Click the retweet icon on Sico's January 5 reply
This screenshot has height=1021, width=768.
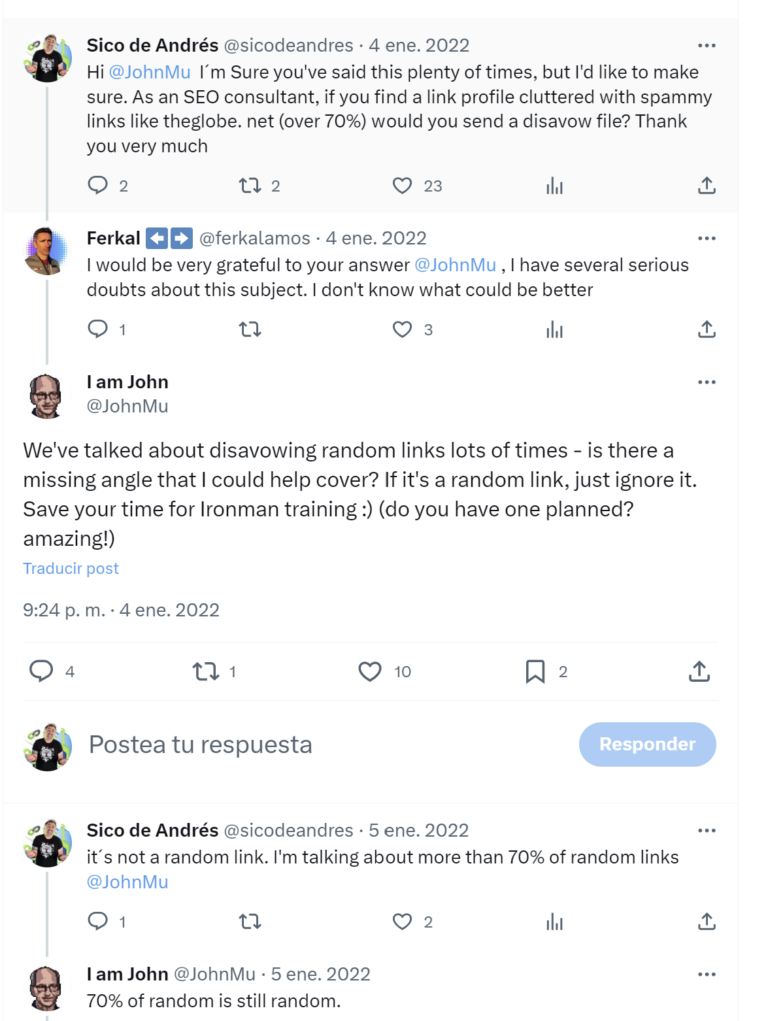(250, 921)
